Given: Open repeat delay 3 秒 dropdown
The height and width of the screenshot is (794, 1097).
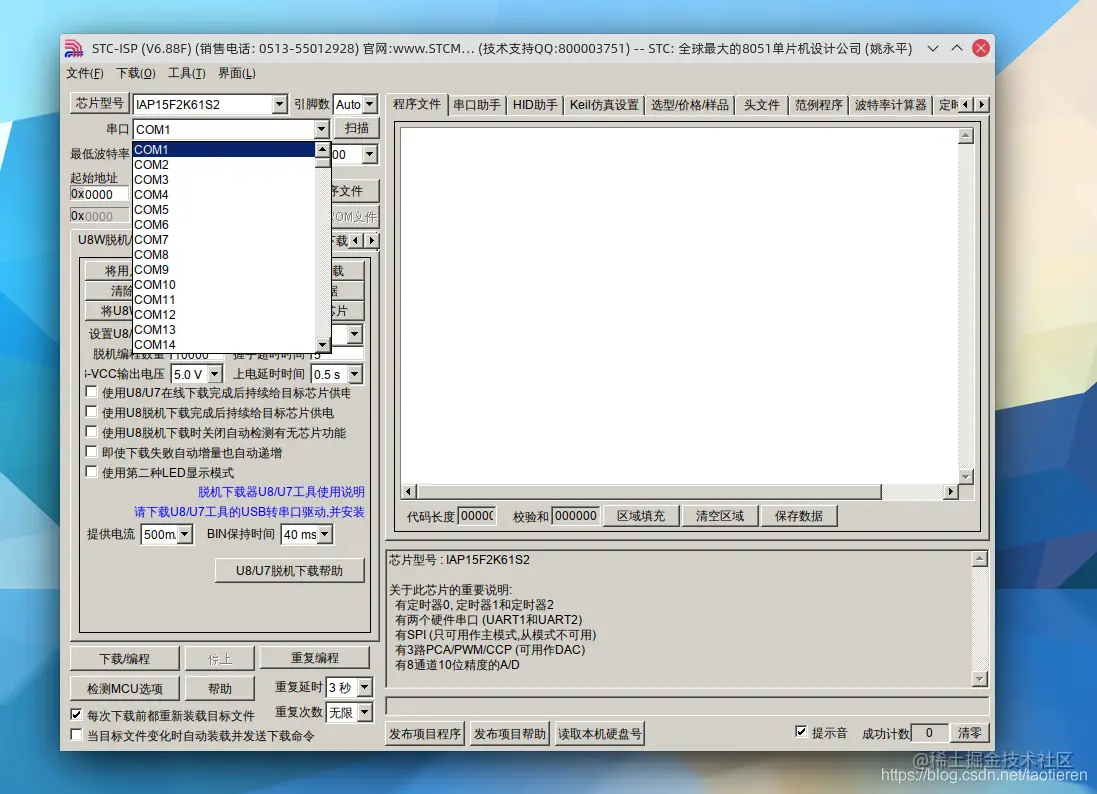Looking at the screenshot, I should tap(365, 688).
